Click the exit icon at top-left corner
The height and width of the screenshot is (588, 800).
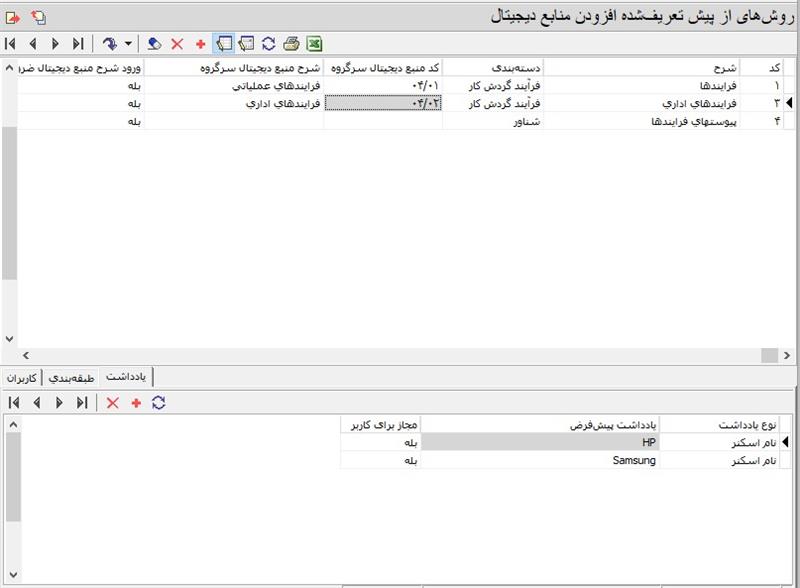(11, 17)
